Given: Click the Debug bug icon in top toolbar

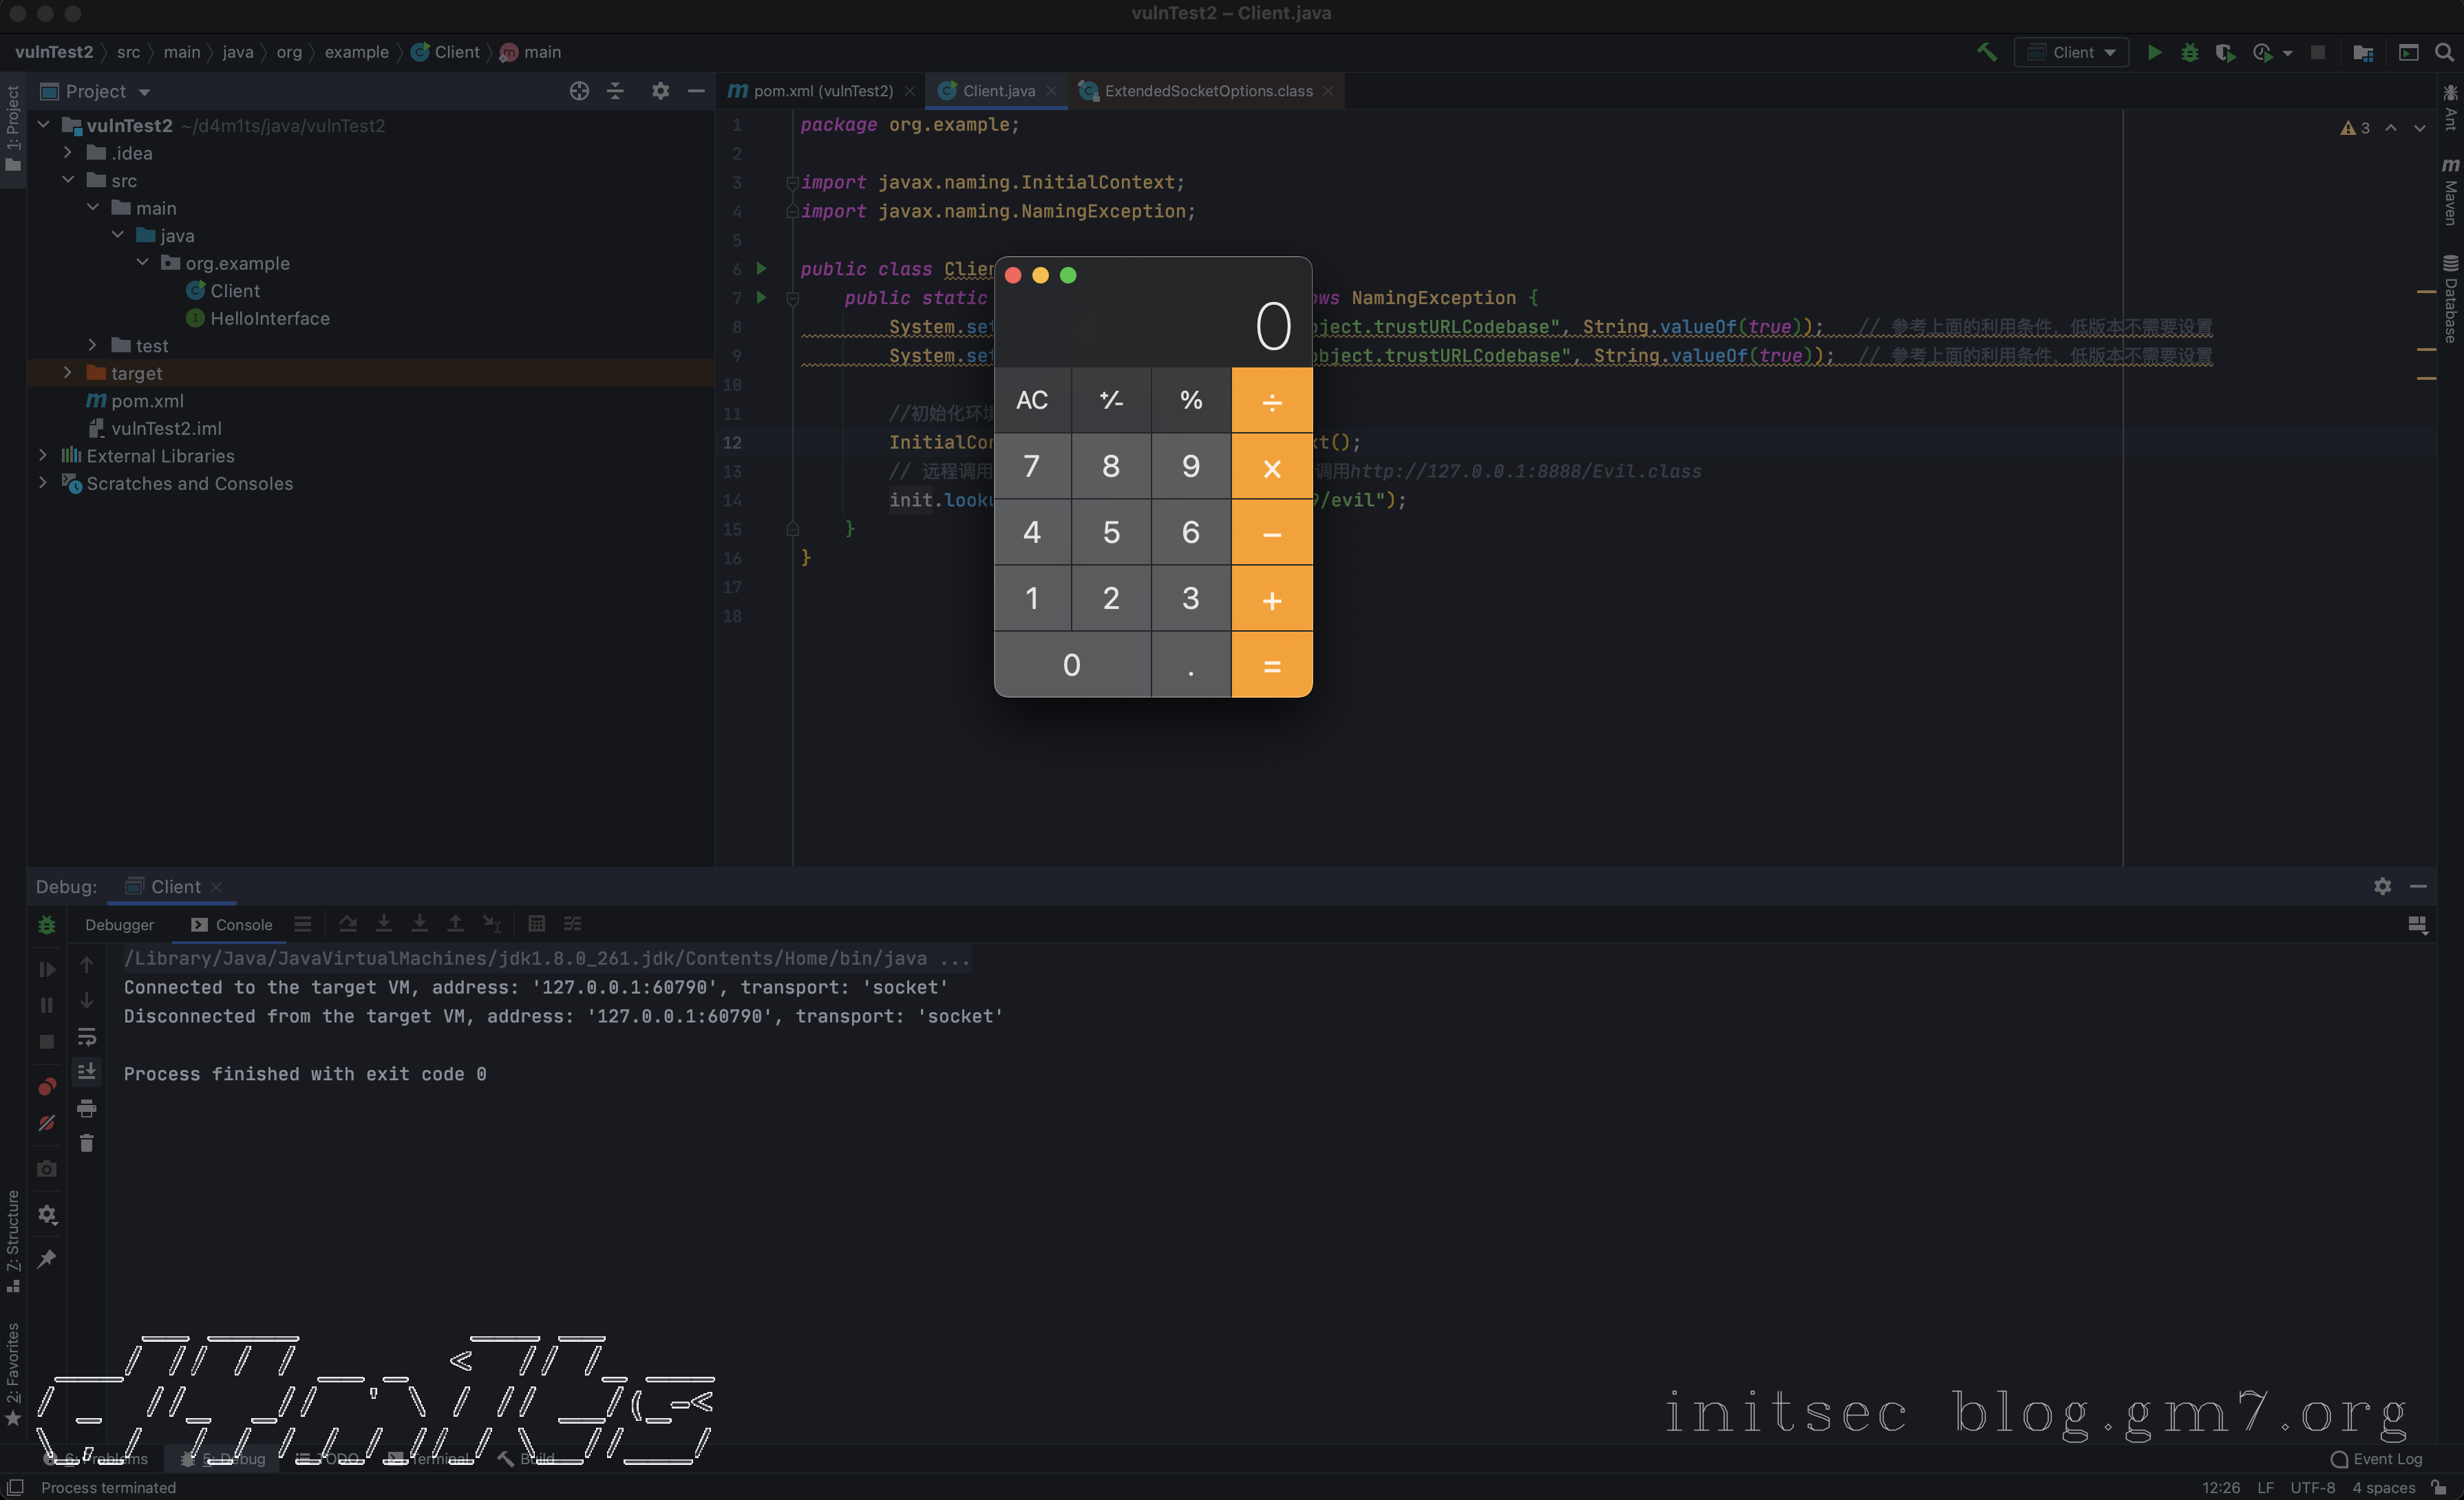Looking at the screenshot, I should coord(2189,52).
